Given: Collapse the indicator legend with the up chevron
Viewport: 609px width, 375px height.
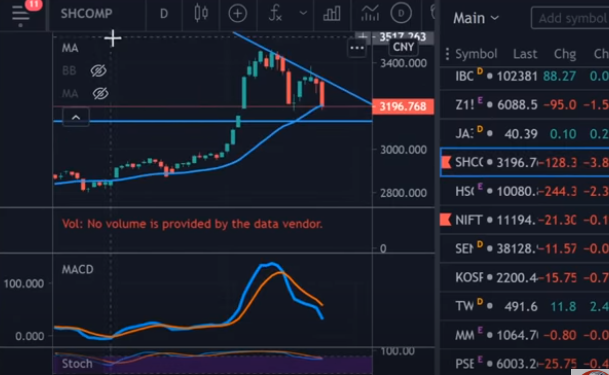Looking at the screenshot, I should (76, 117).
